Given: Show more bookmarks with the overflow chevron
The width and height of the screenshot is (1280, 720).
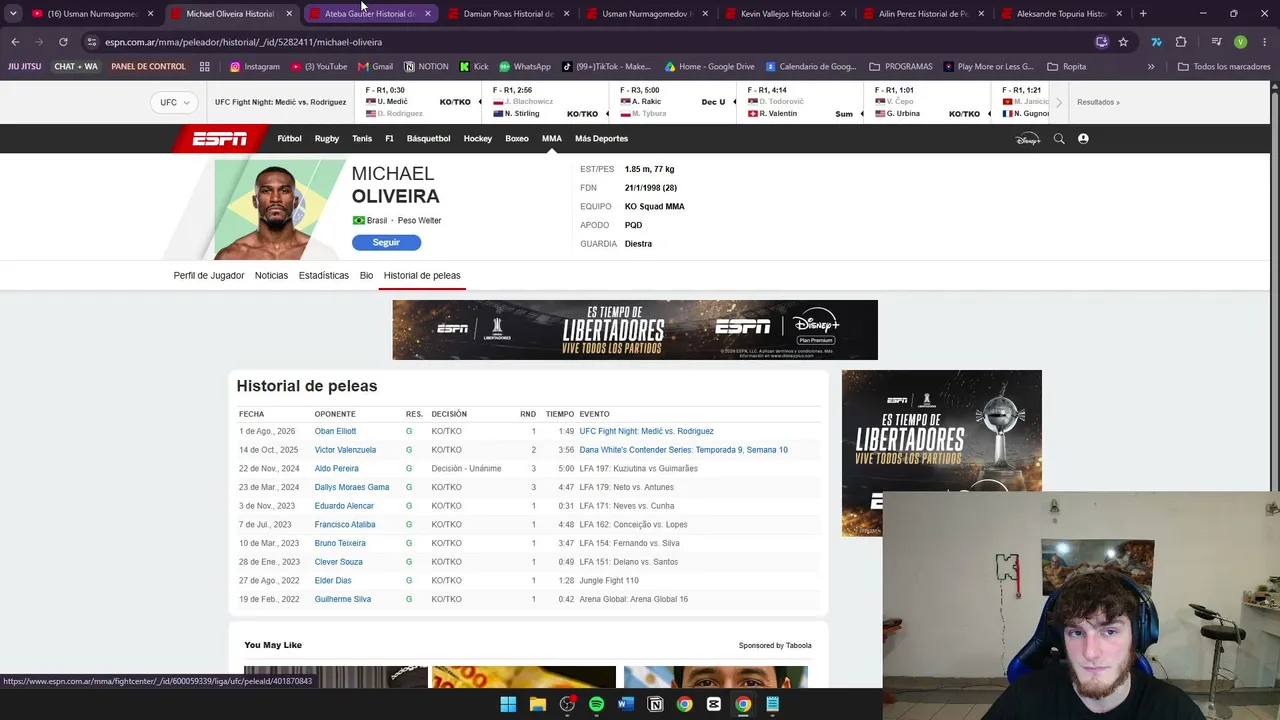Looking at the screenshot, I should click(x=1151, y=67).
